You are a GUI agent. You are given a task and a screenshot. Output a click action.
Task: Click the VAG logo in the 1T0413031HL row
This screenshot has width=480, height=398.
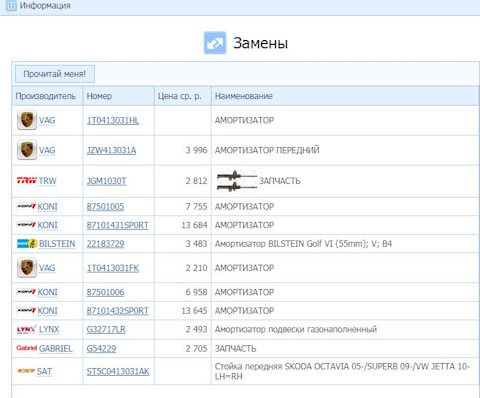(x=27, y=120)
